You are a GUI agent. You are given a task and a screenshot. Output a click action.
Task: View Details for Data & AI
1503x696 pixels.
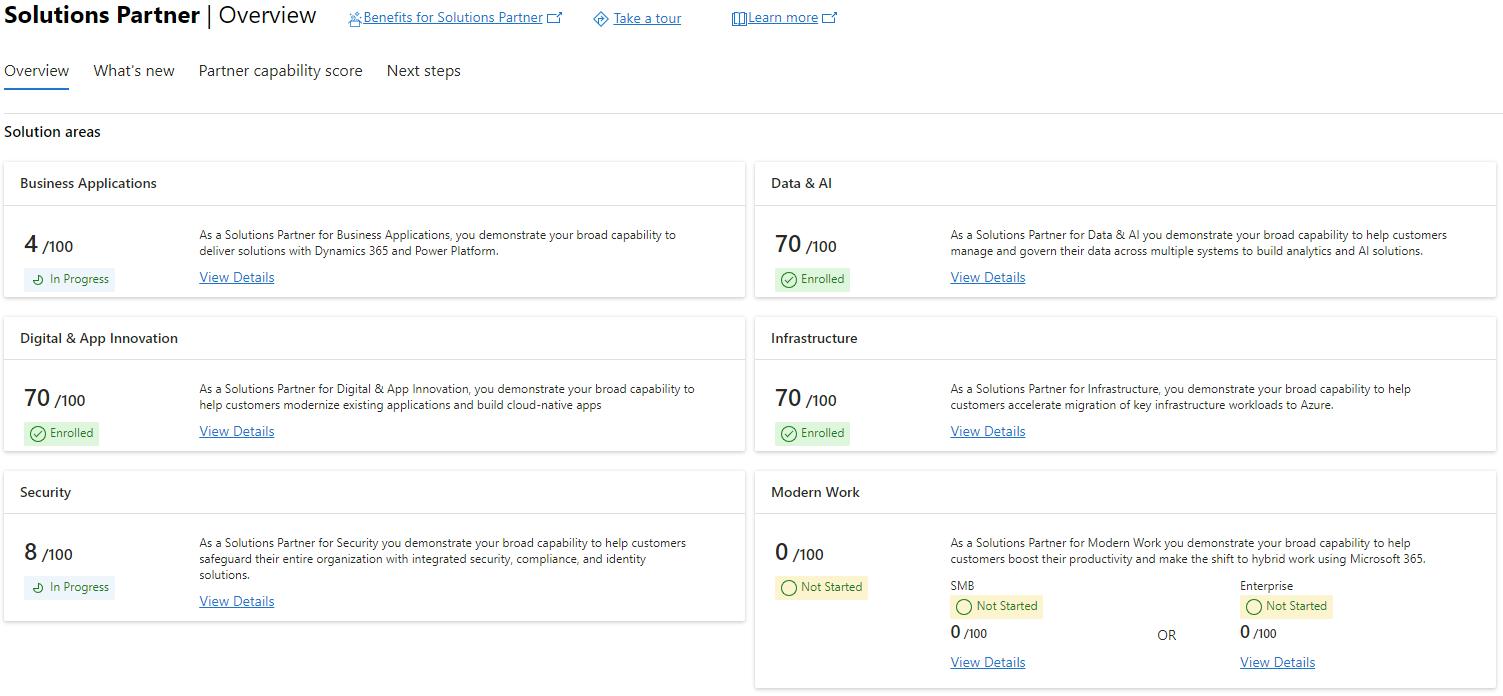988,278
